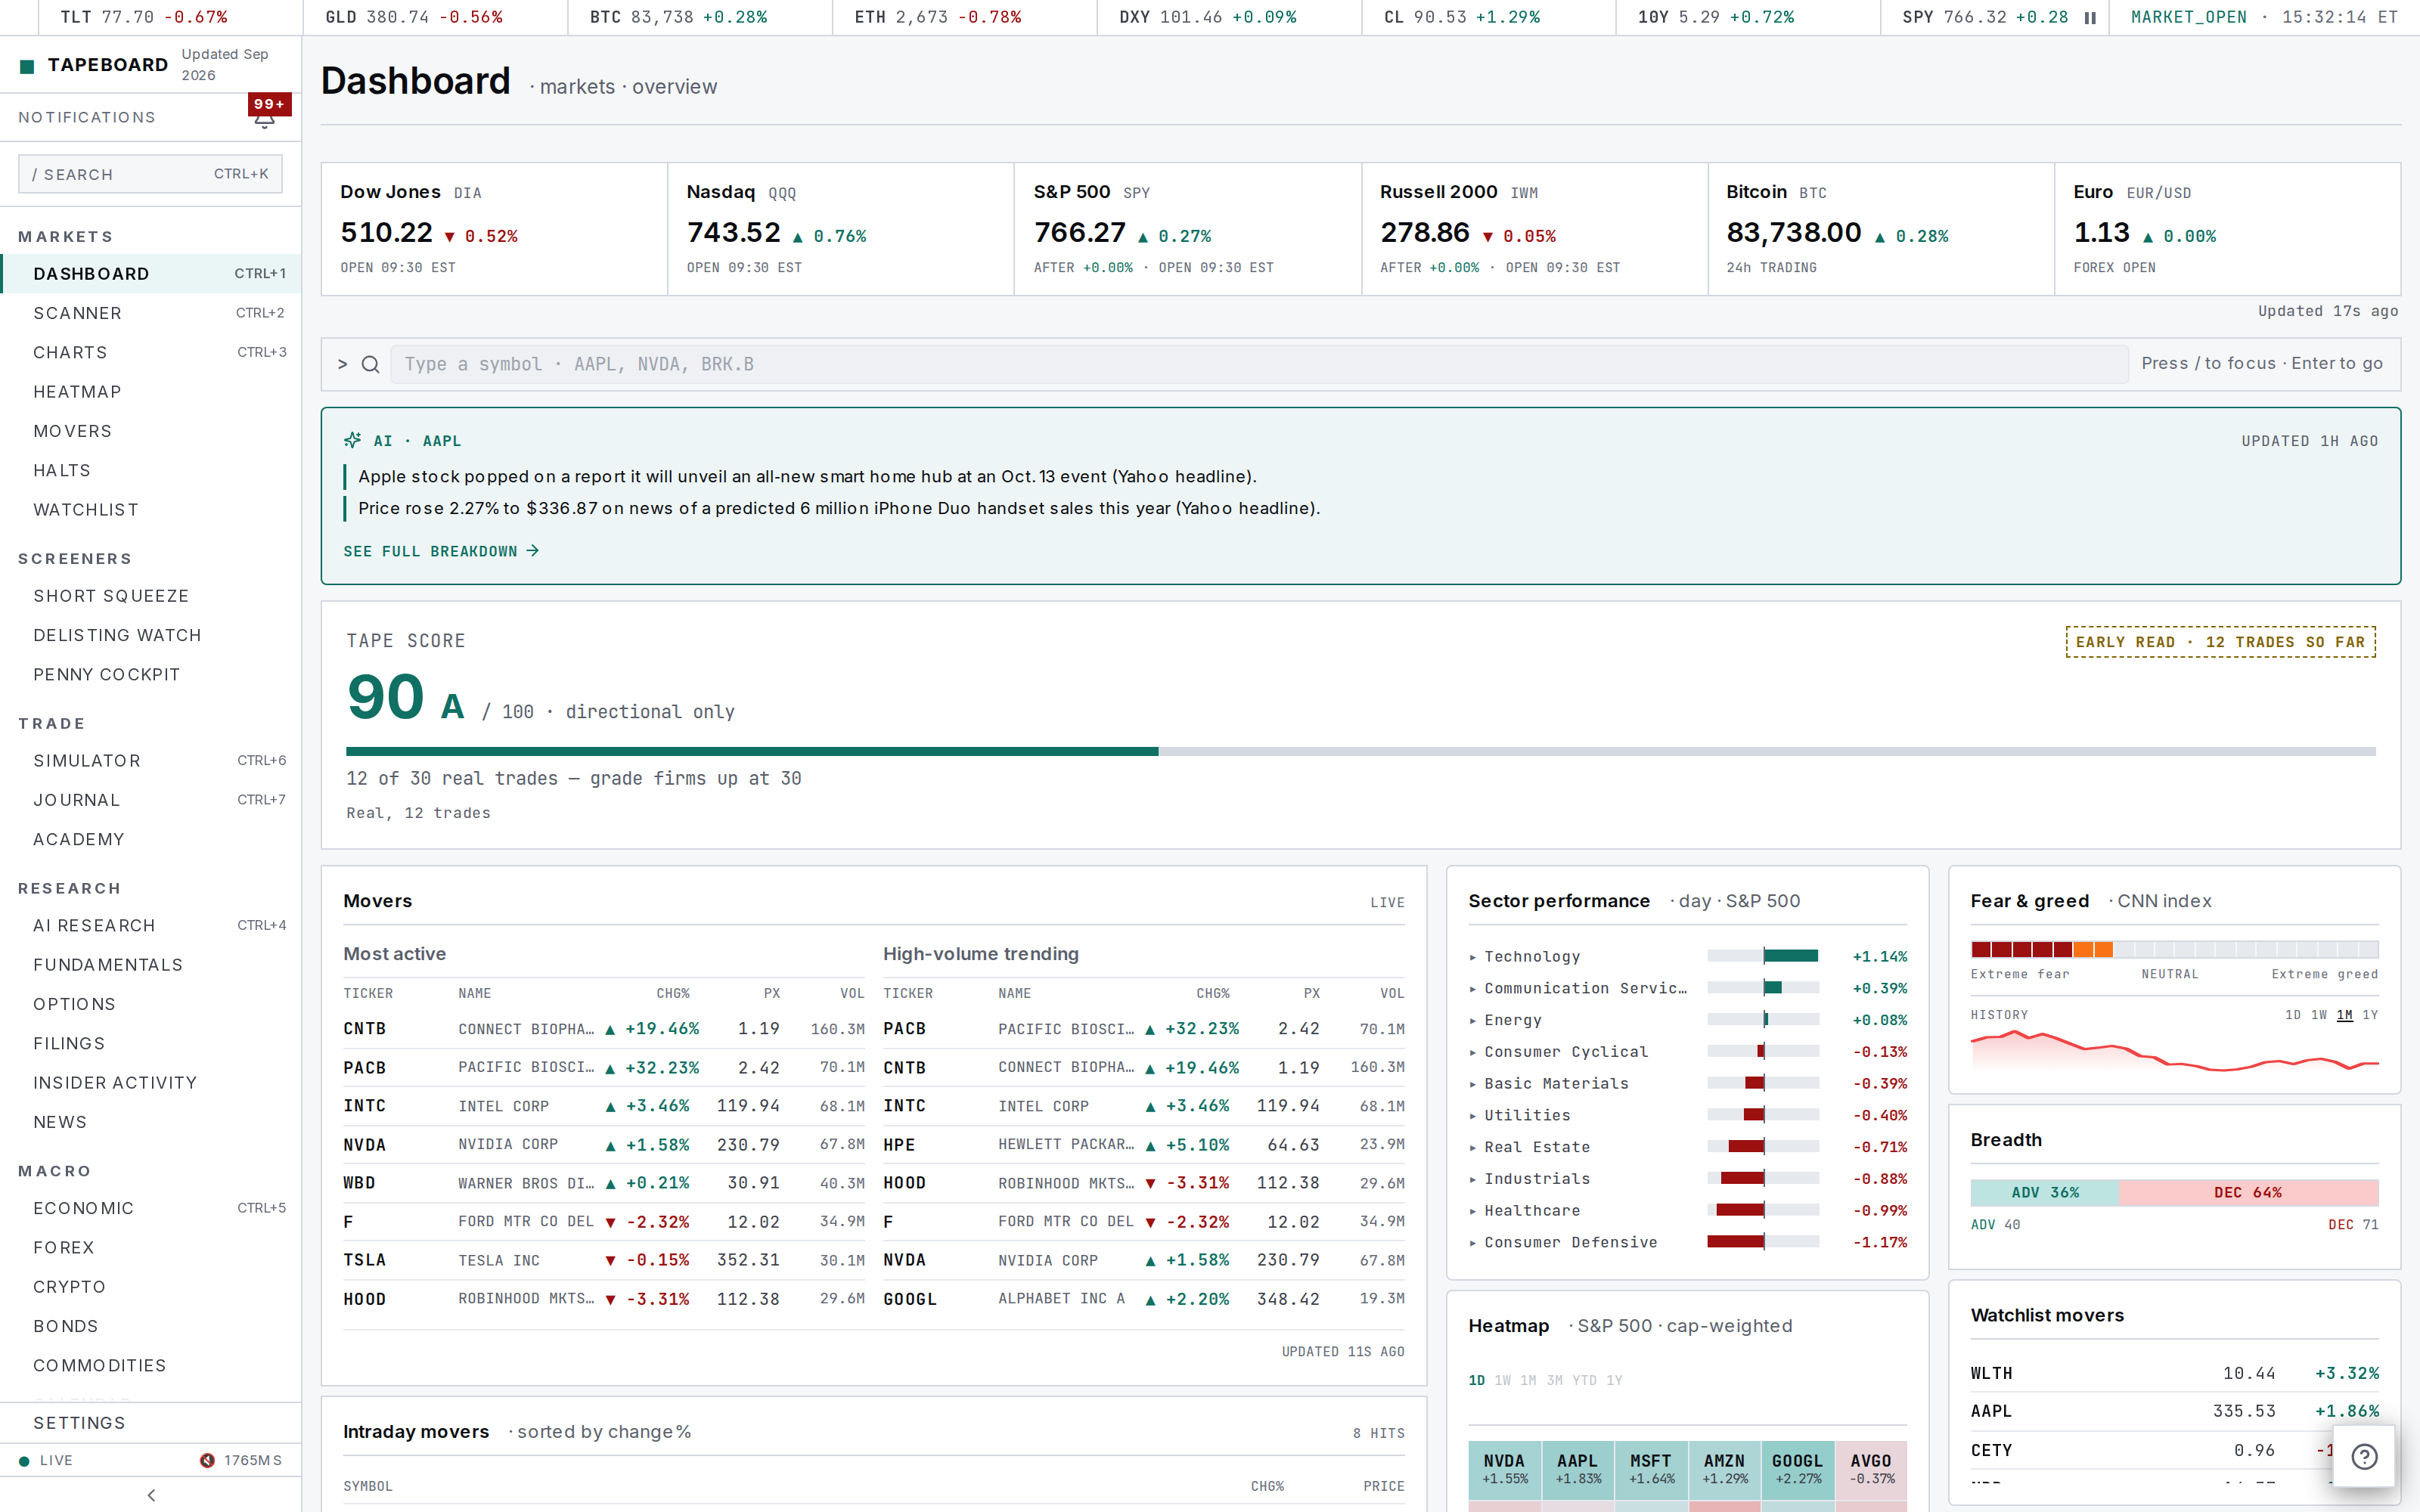Click the ADV 36% breadth segment
The image size is (2420, 1512).
click(2044, 1193)
